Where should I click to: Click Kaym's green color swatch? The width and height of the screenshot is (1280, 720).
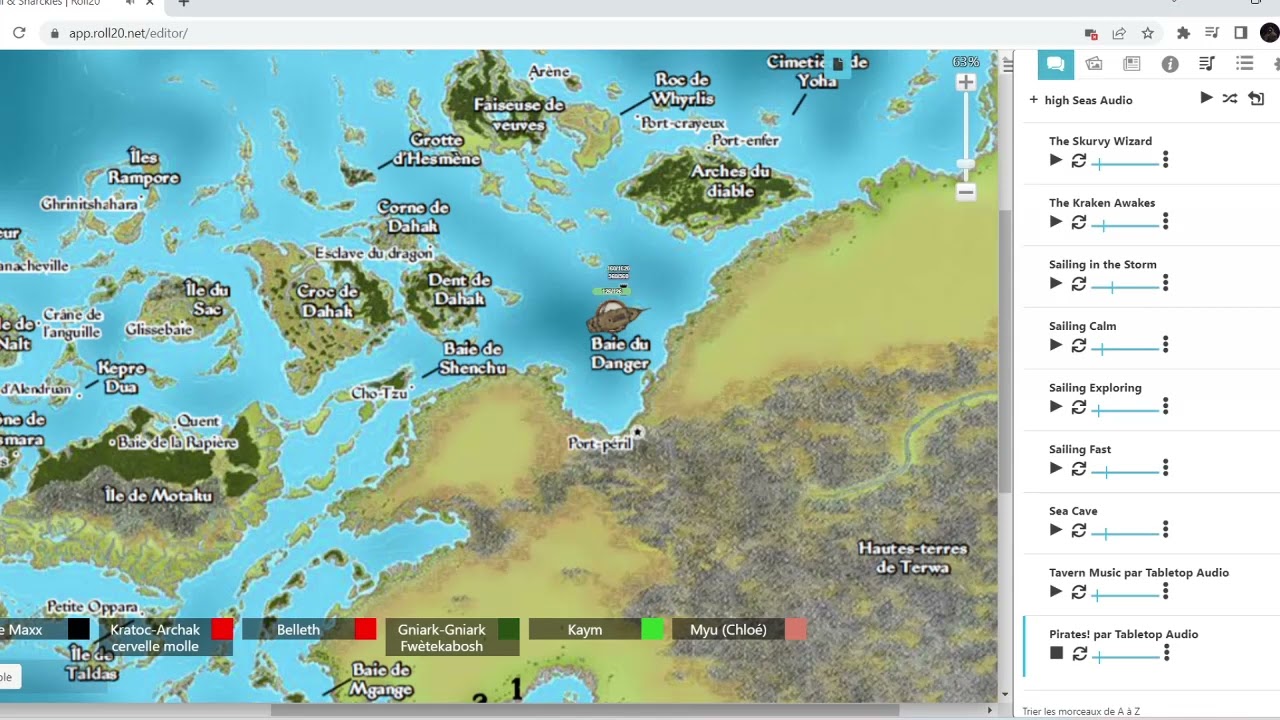point(652,629)
